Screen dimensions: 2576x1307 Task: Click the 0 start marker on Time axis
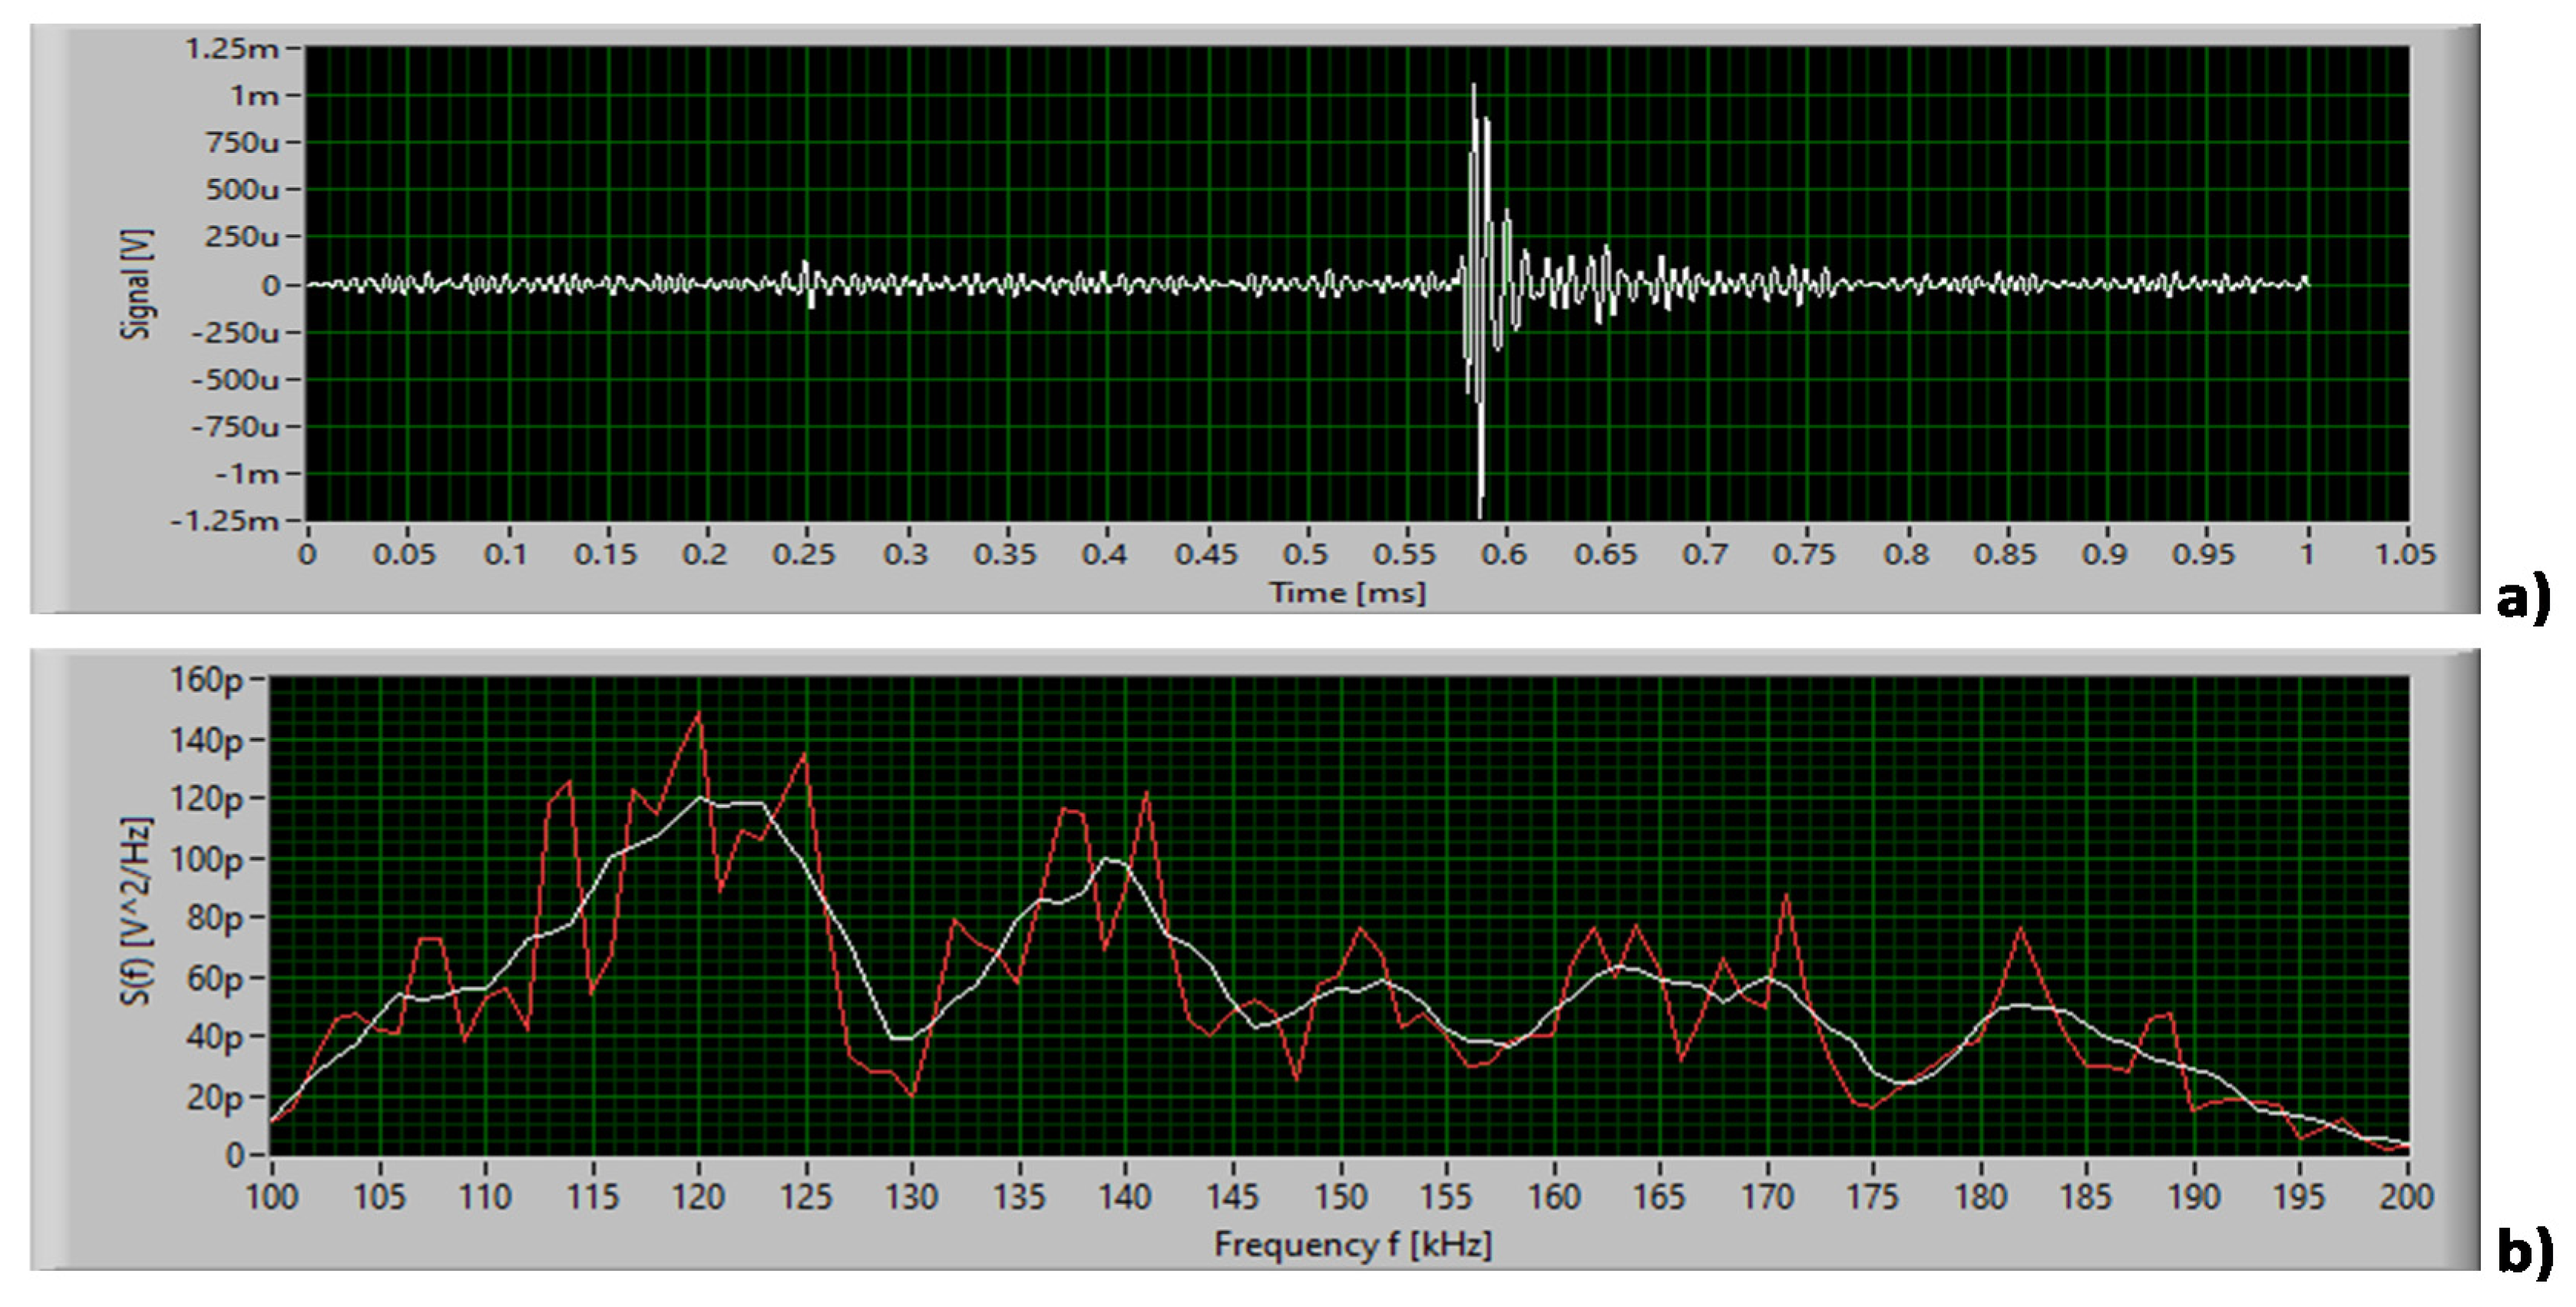pyautogui.click(x=307, y=554)
